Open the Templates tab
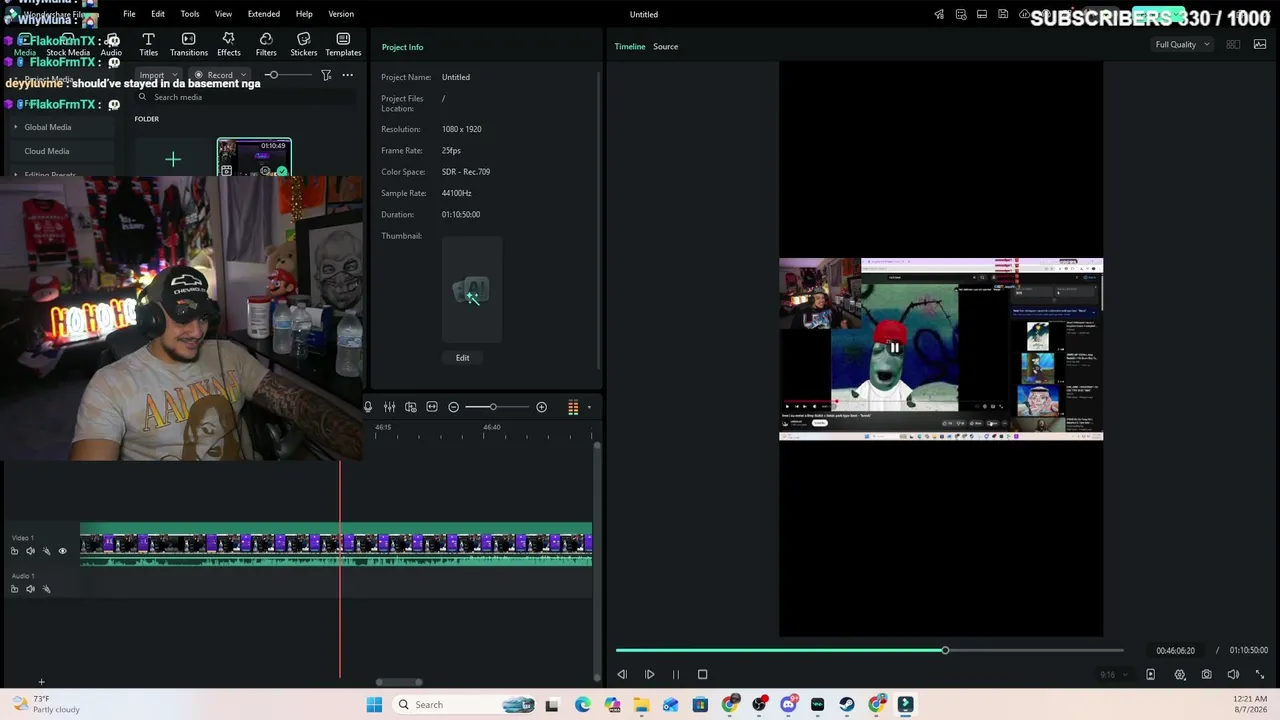1280x720 pixels. point(343,44)
